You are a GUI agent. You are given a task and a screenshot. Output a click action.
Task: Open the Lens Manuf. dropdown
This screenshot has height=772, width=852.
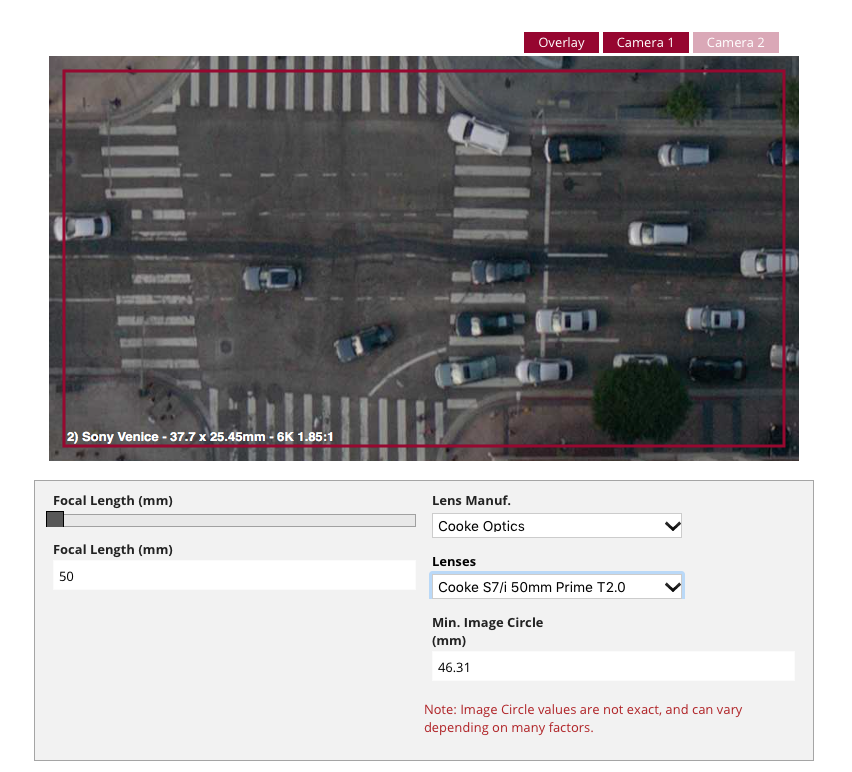pyautogui.click(x=556, y=525)
